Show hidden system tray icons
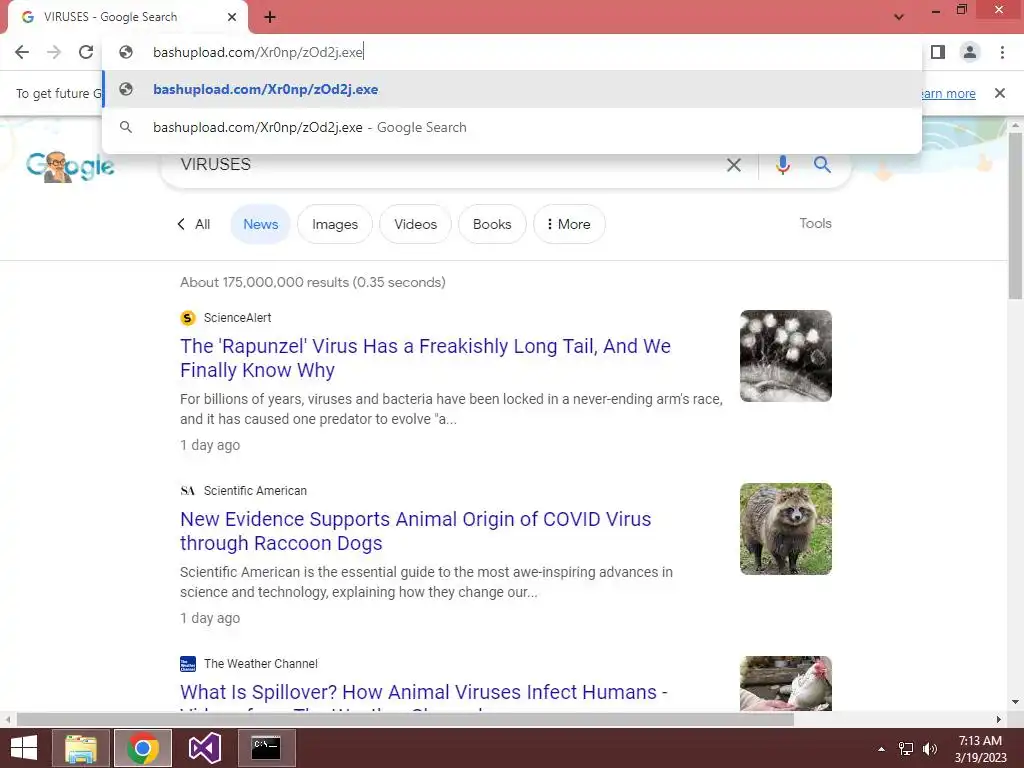The width and height of the screenshot is (1024, 768). pos(881,748)
